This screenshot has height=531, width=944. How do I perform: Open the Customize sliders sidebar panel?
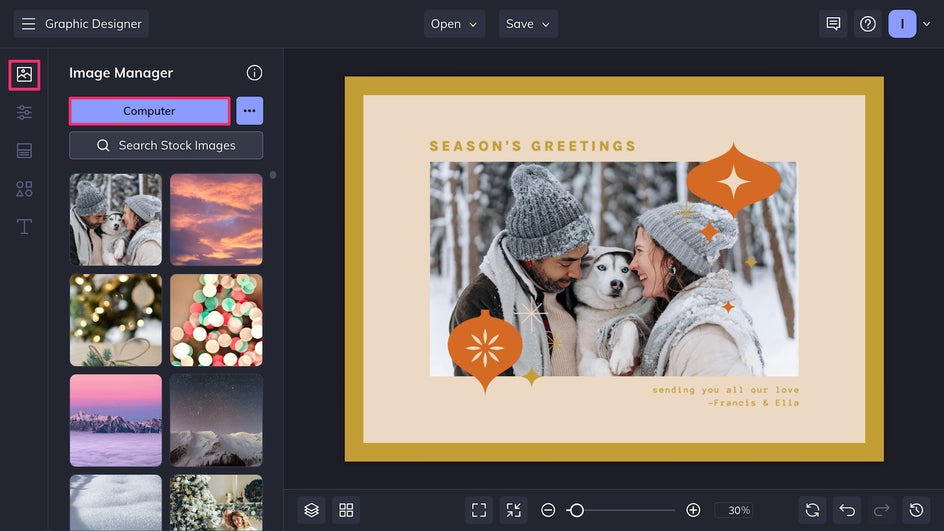click(24, 113)
